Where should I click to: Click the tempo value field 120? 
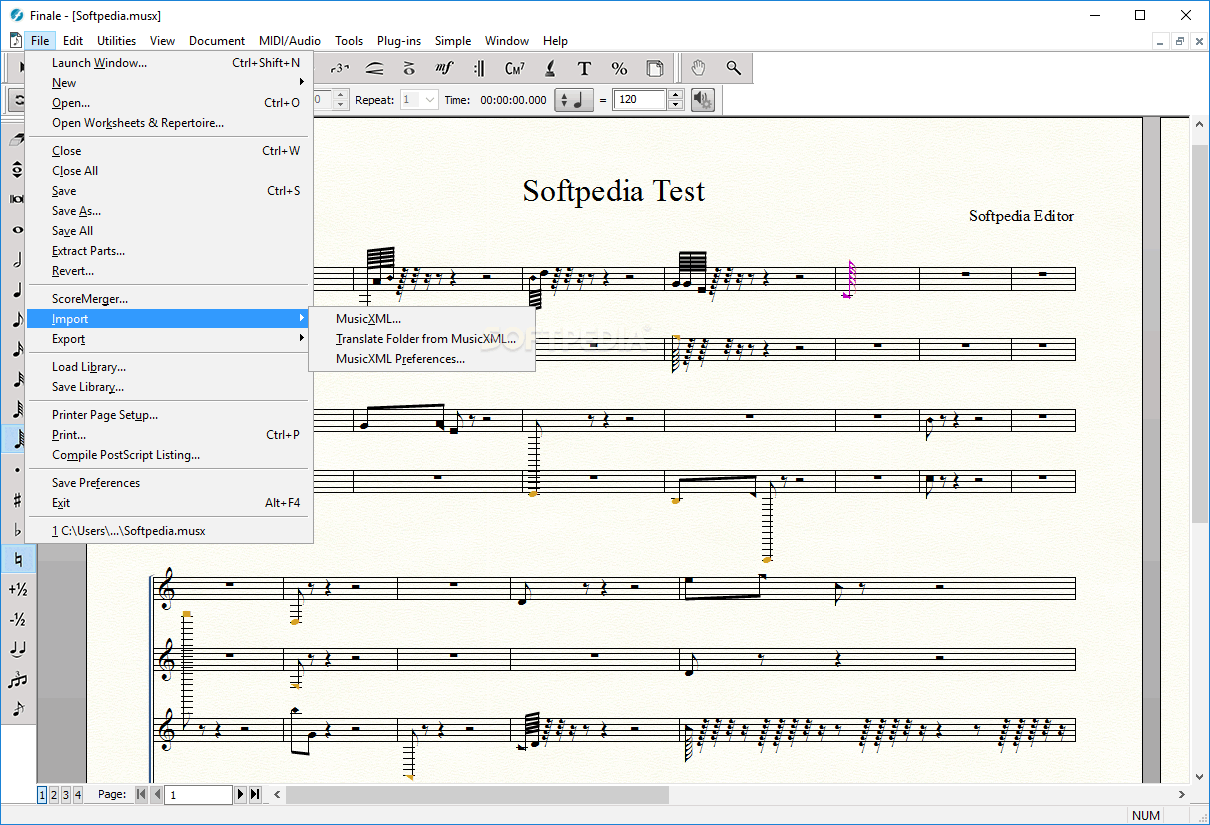tap(640, 100)
